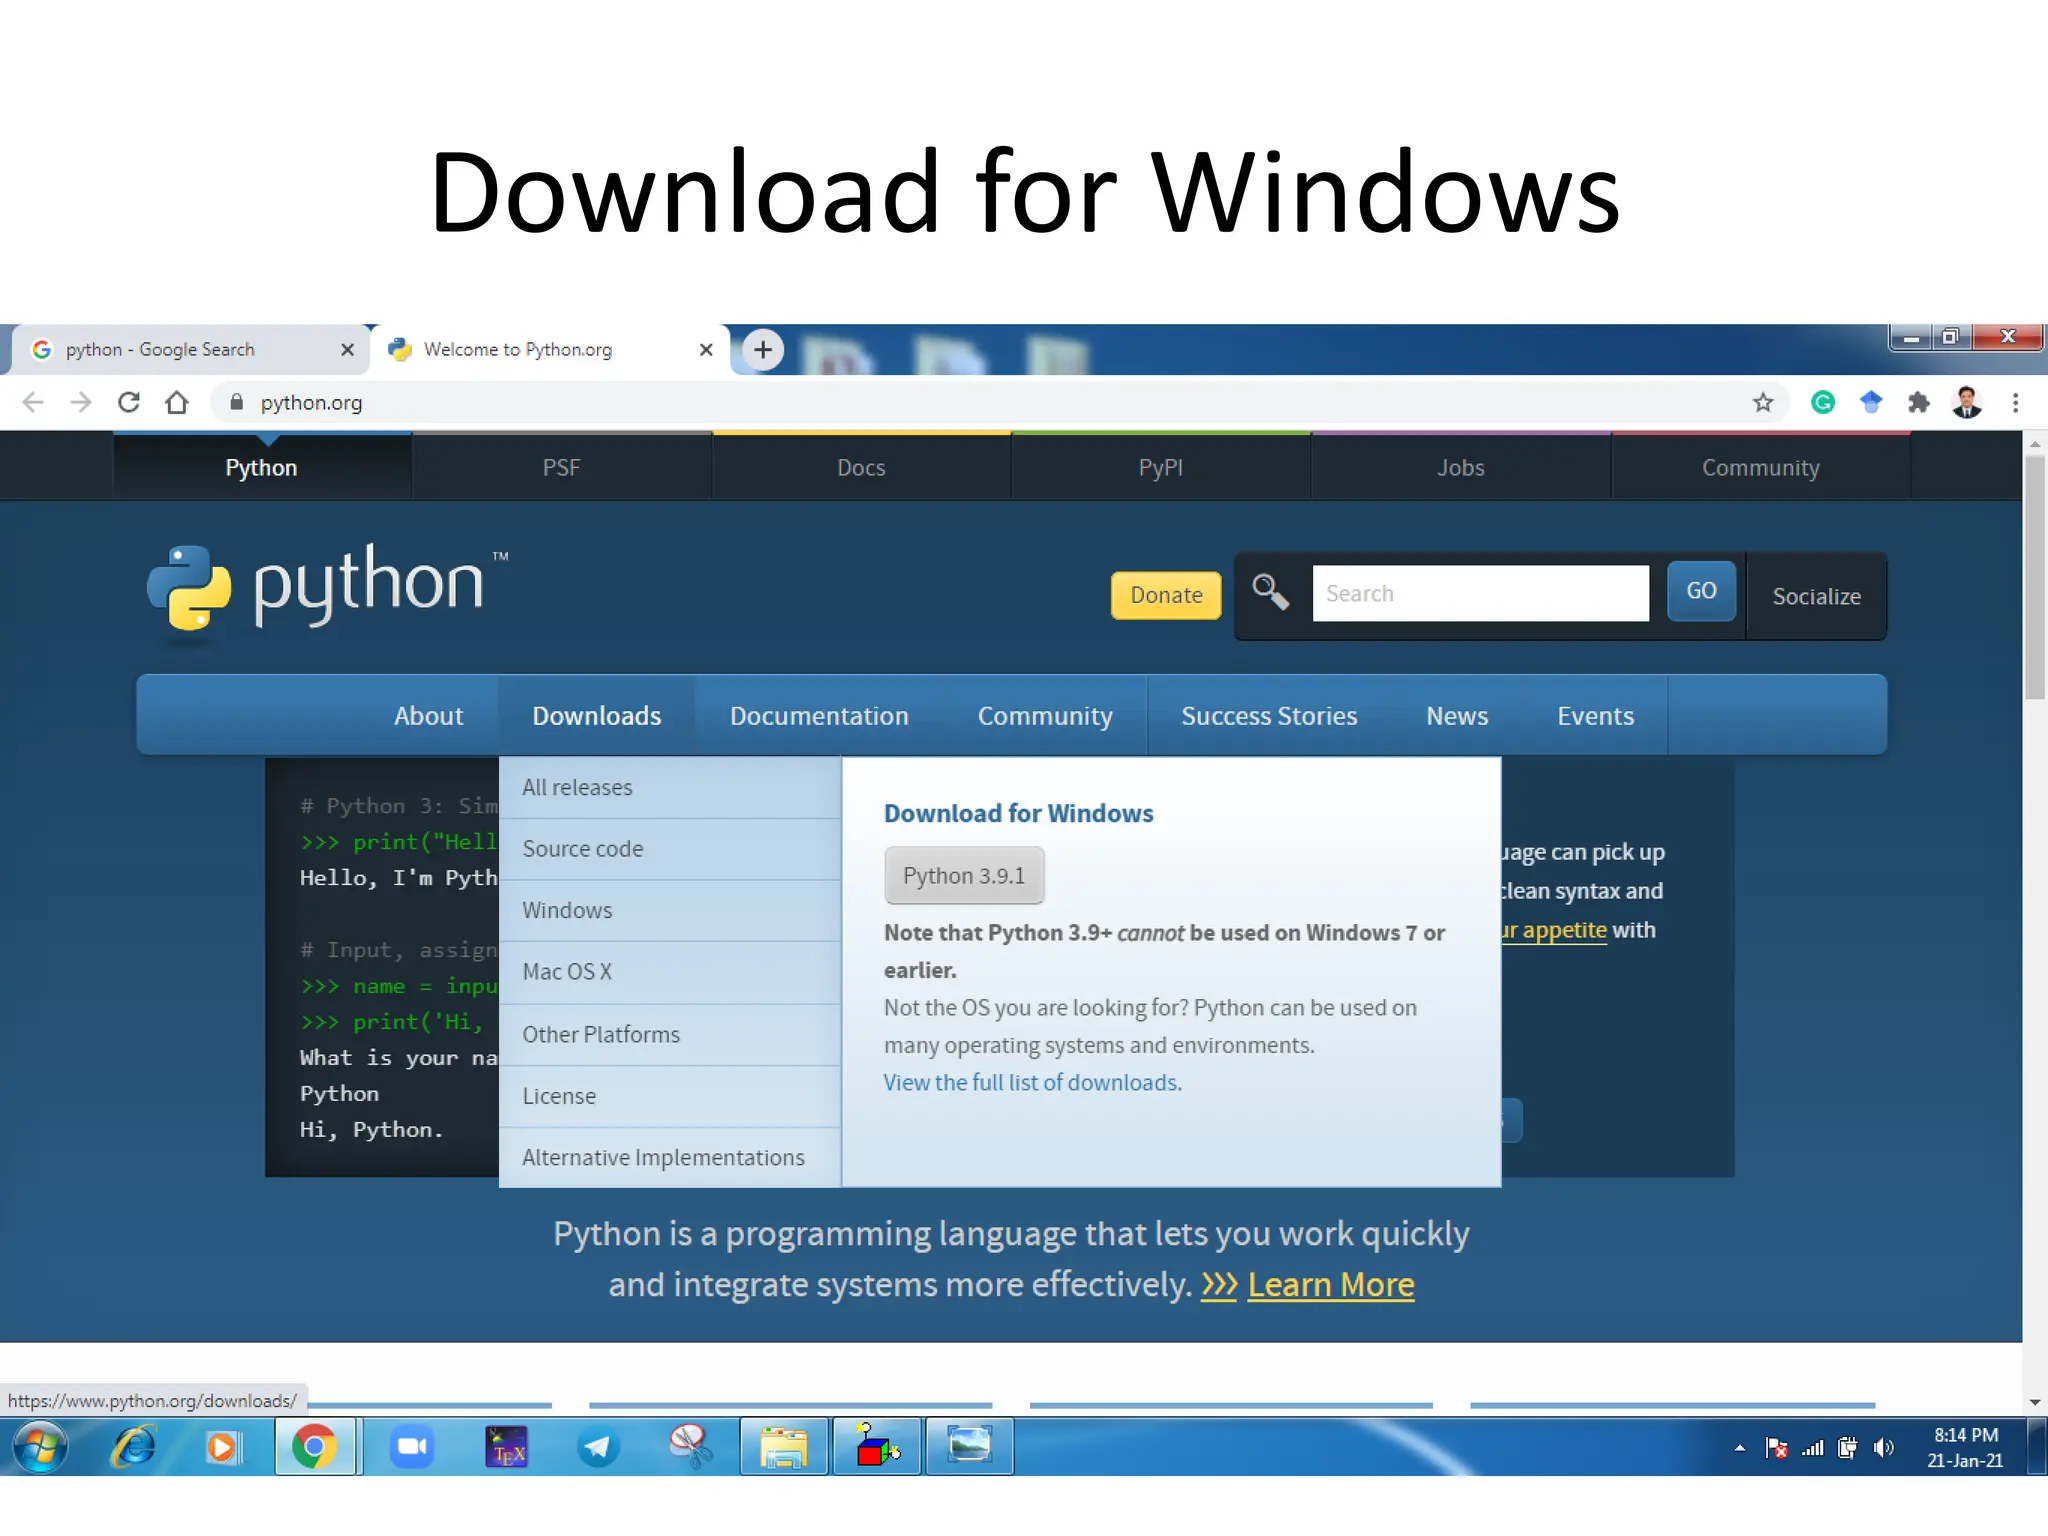Click the browser back arrow
This screenshot has width=2048, height=1536.
33,402
